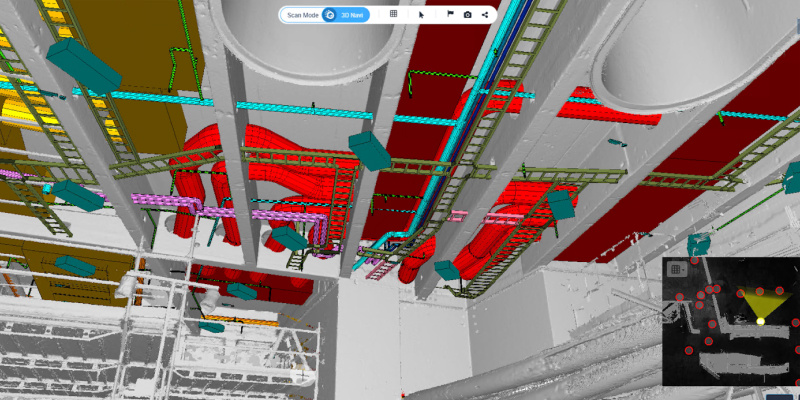Select the pointer cursor tool

point(421,15)
